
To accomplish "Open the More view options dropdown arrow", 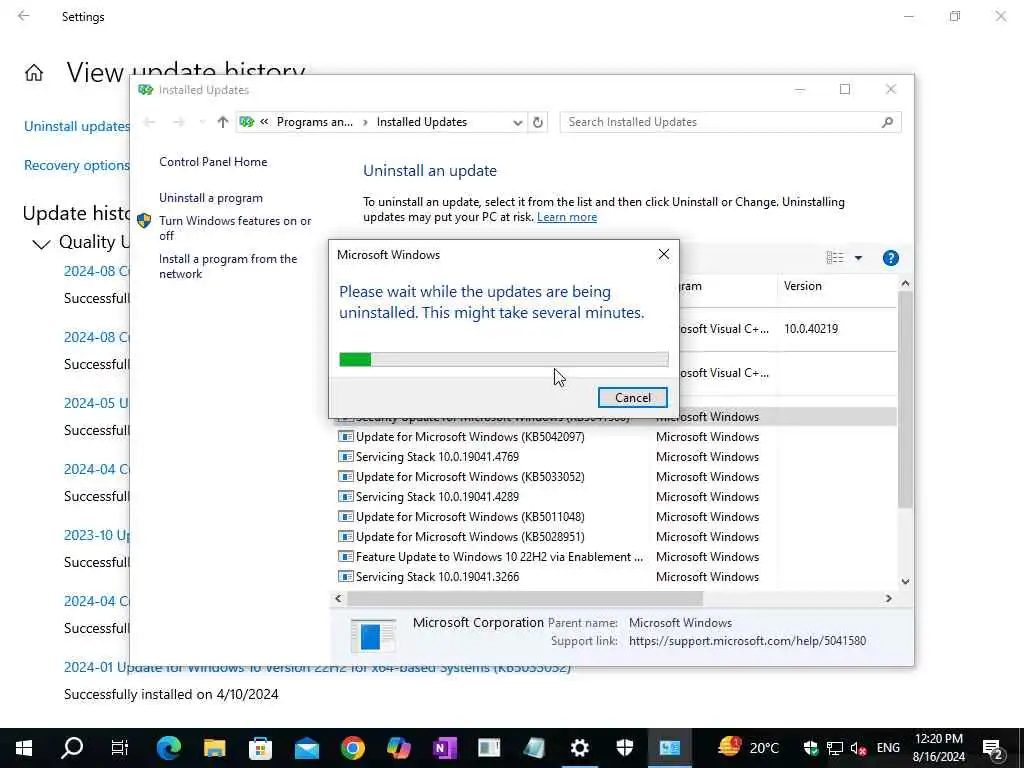I will (858, 258).
